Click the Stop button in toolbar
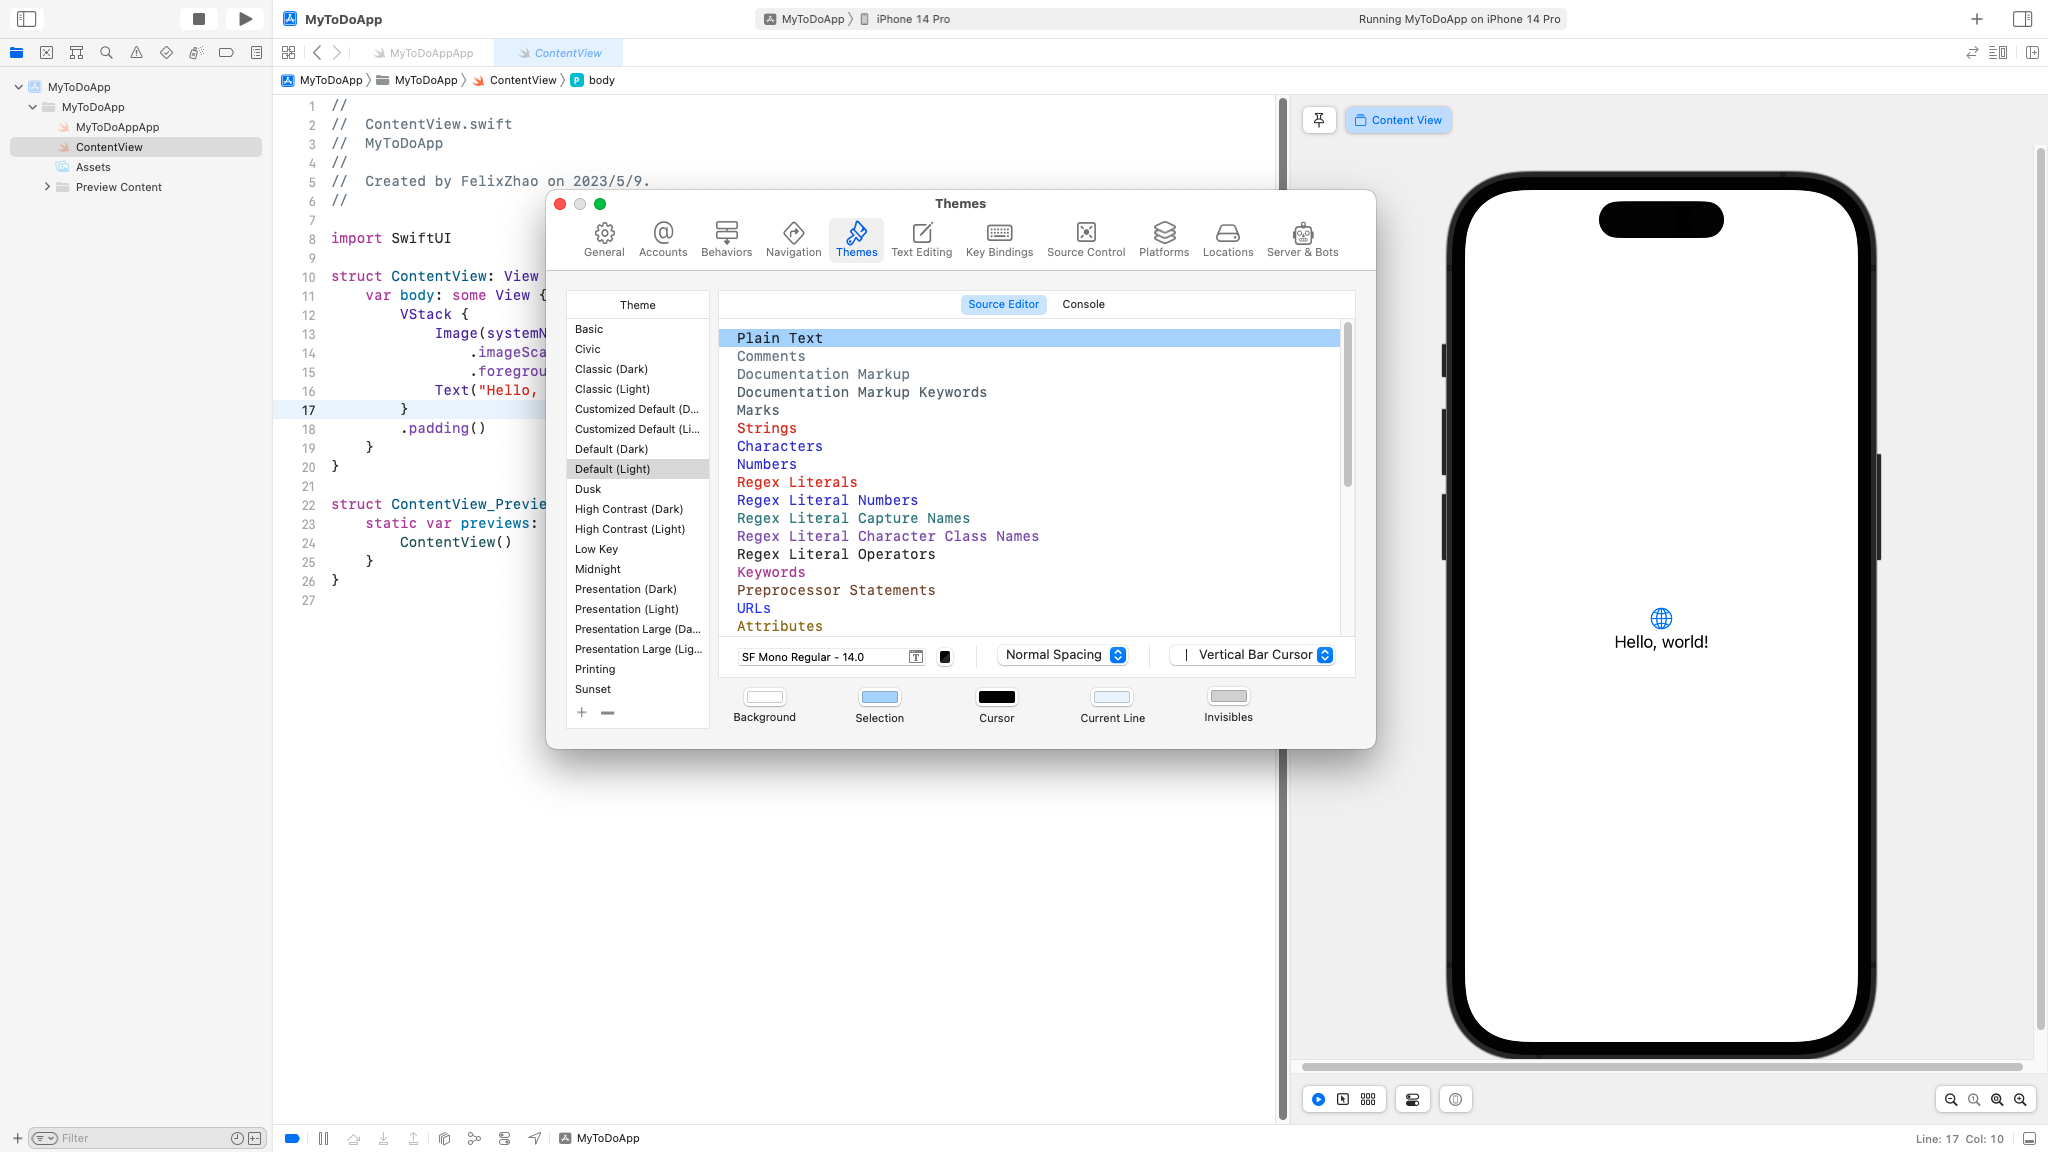2048x1152 pixels. click(x=199, y=19)
